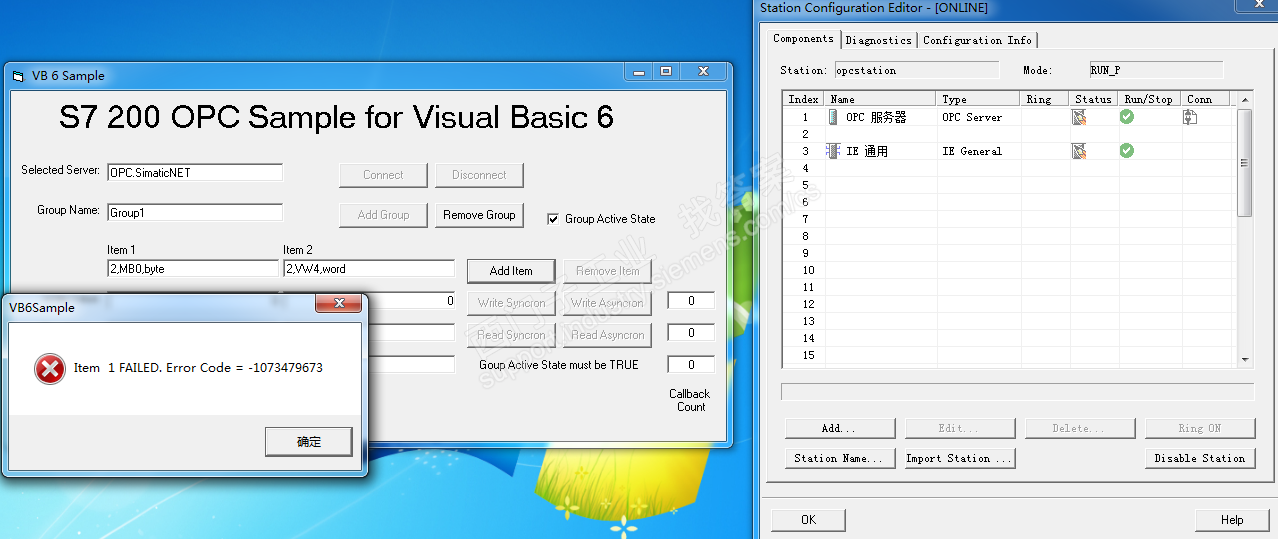The image size is (1278, 539).
Task: Click scroll down arrow of components list
Action: (x=1245, y=359)
